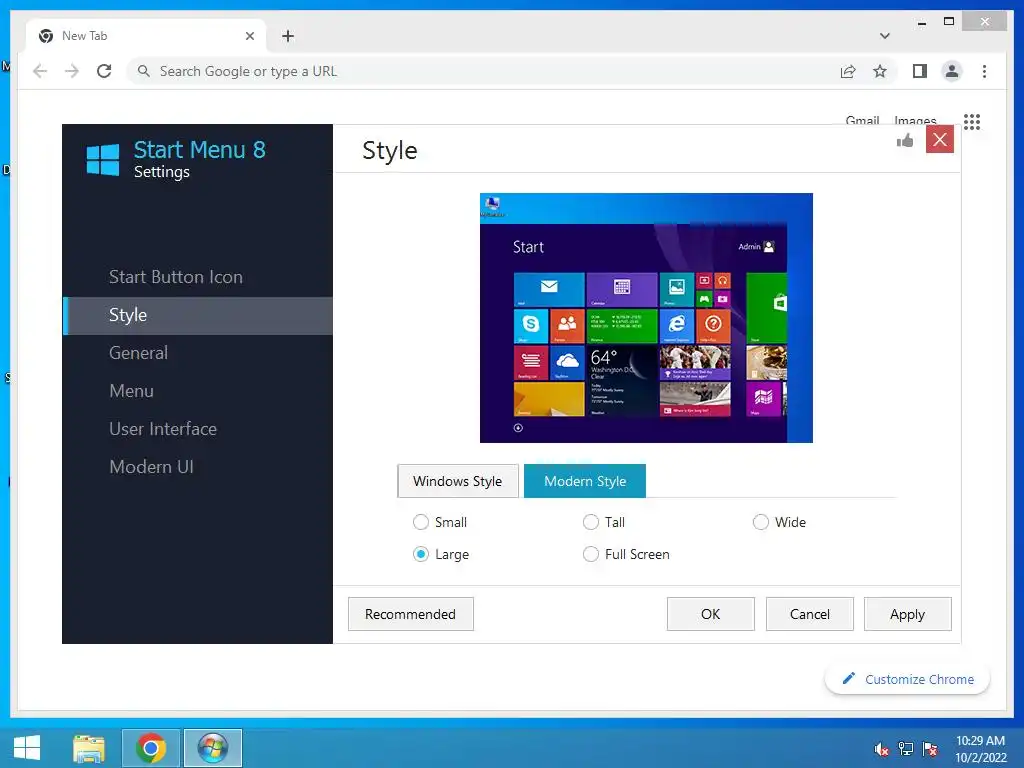Reload the page in Chrome

click(104, 71)
